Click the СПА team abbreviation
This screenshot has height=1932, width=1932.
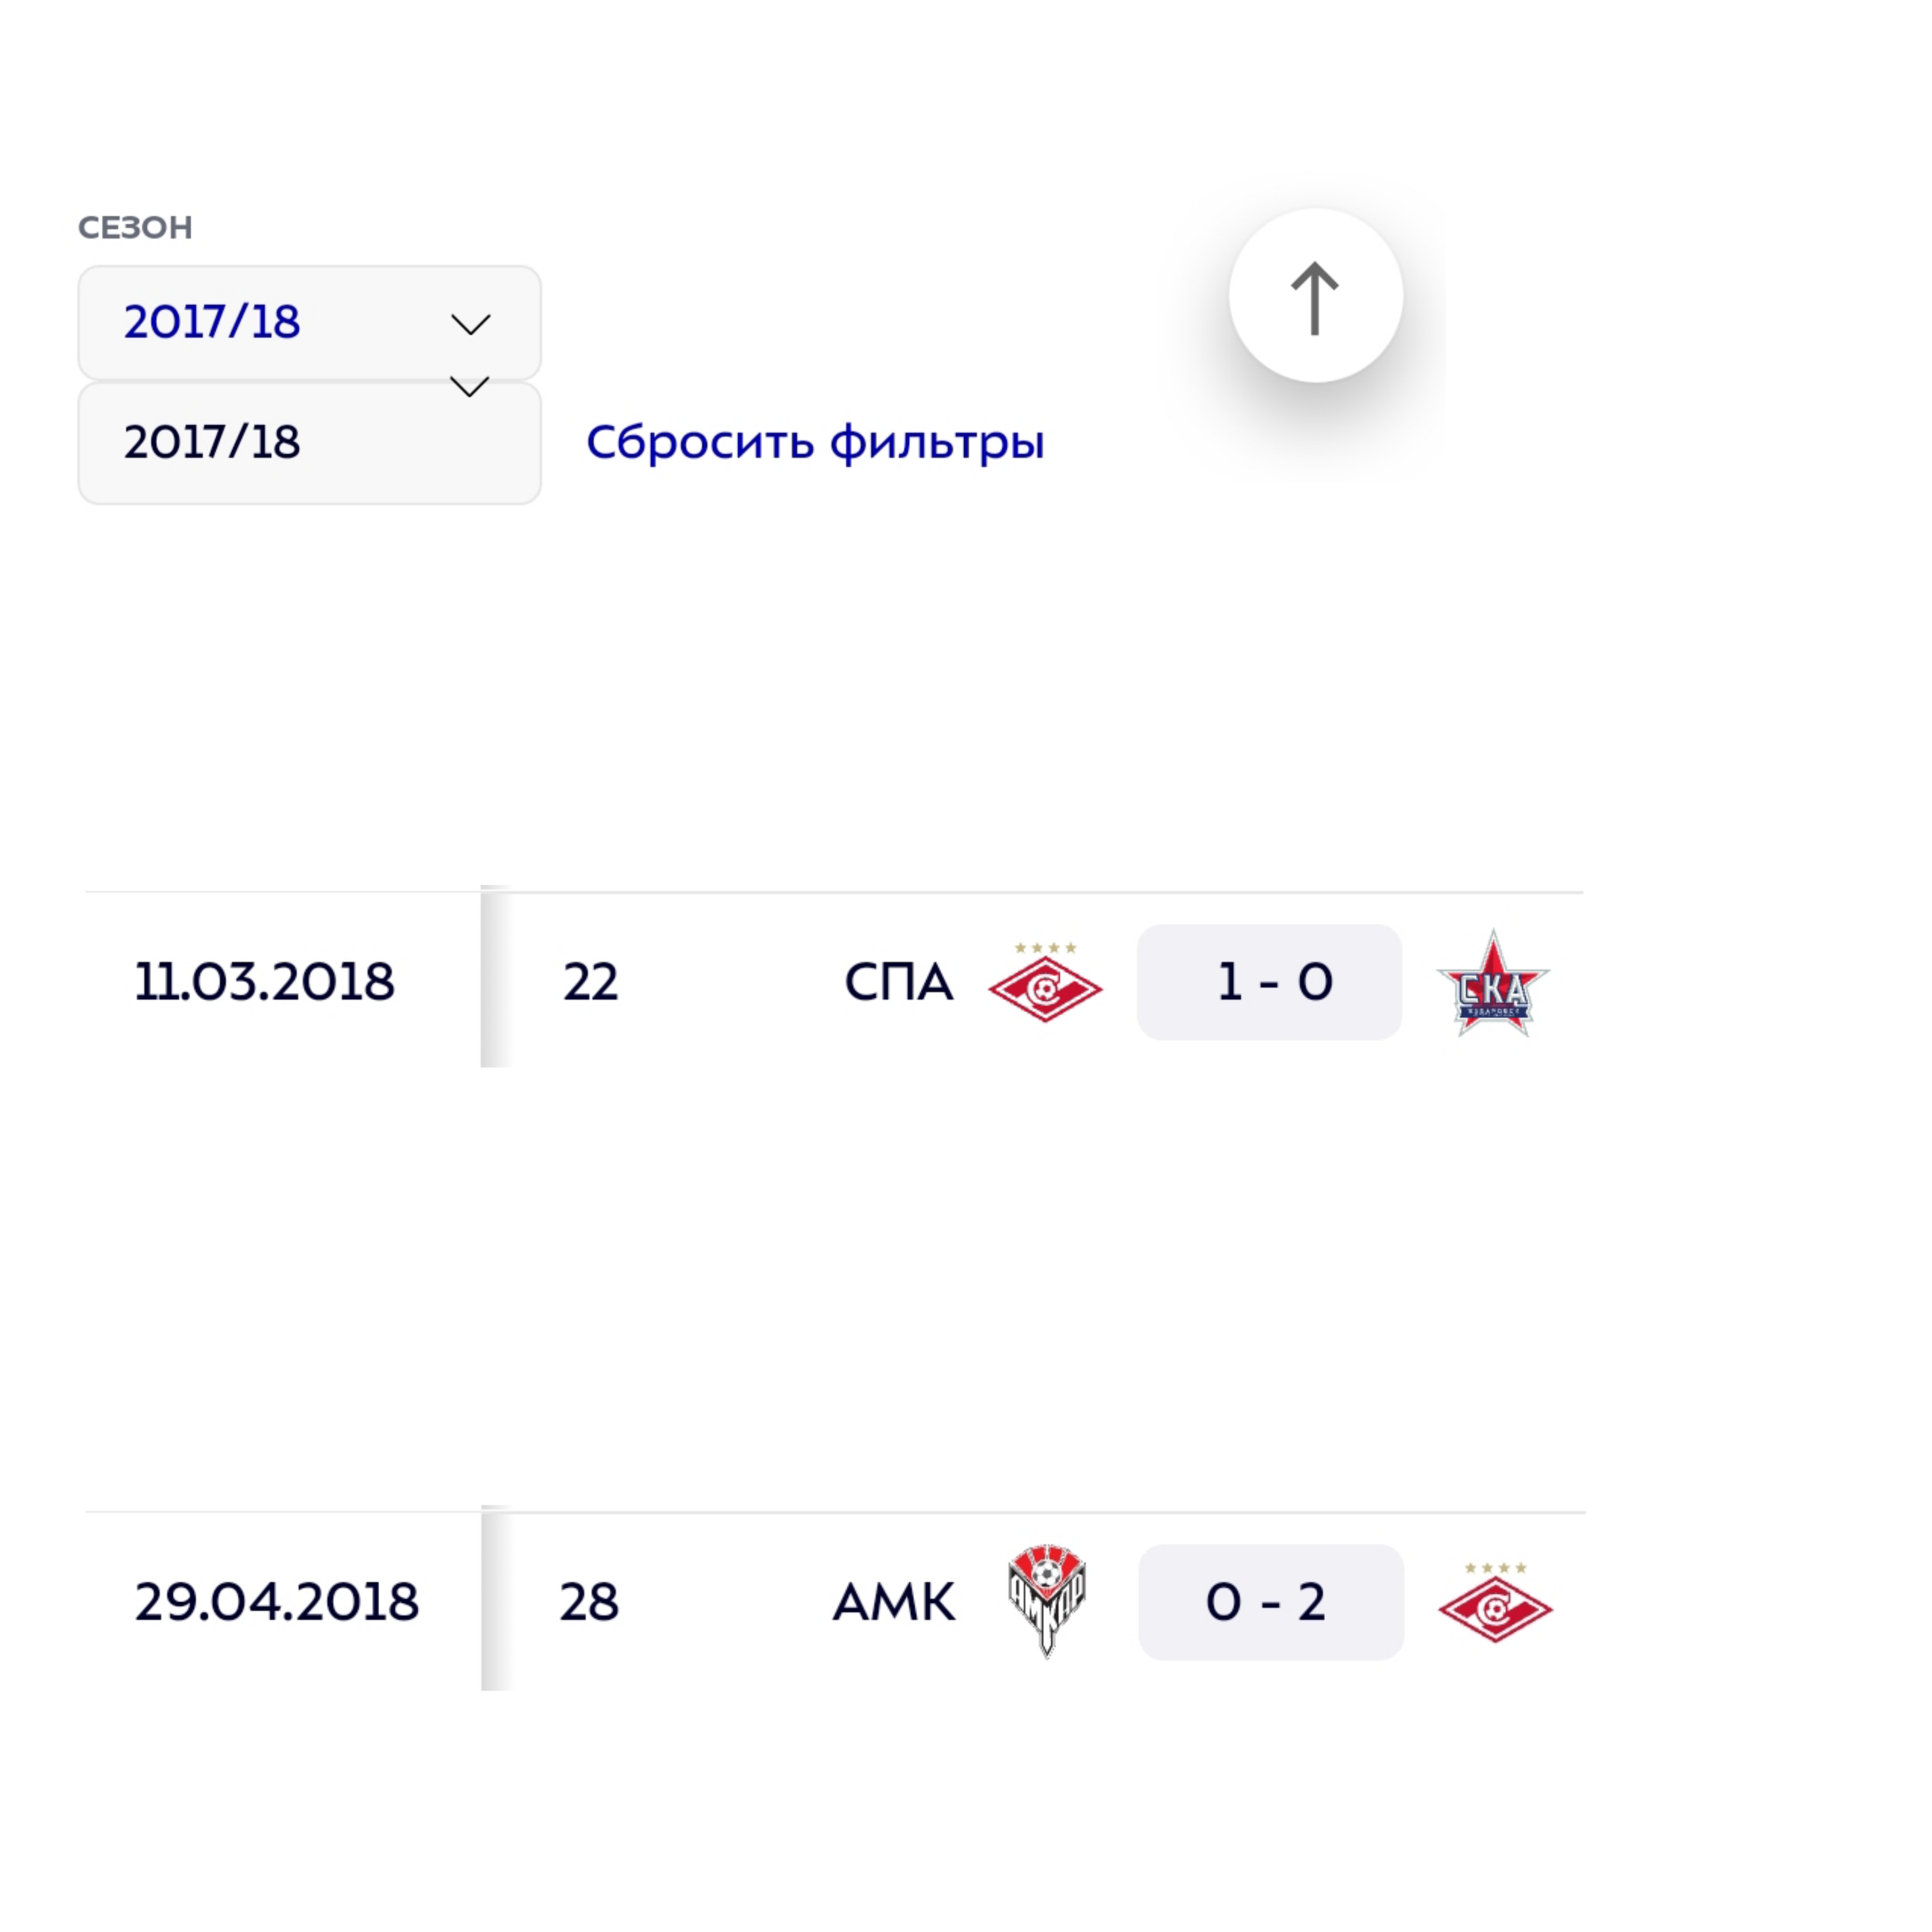click(898, 982)
